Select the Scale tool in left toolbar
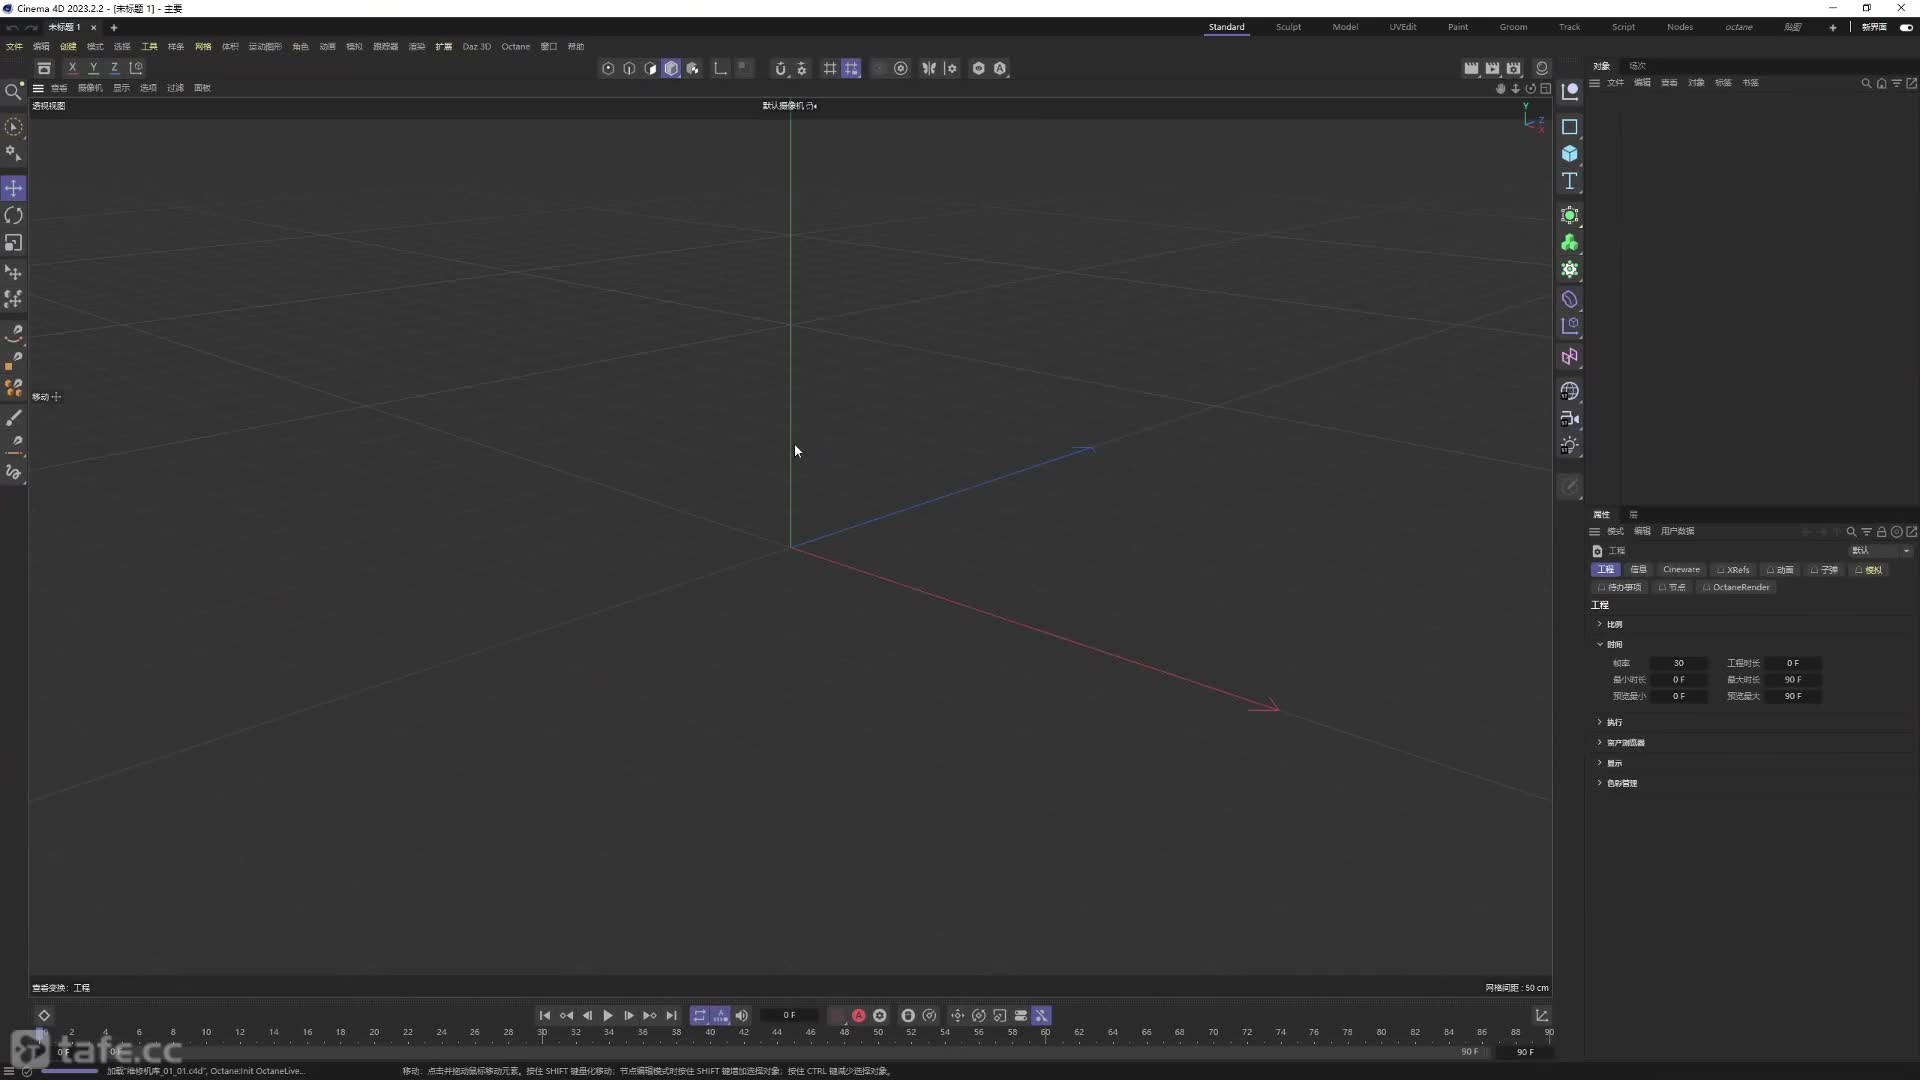Image resolution: width=1920 pixels, height=1080 pixels. [x=13, y=243]
